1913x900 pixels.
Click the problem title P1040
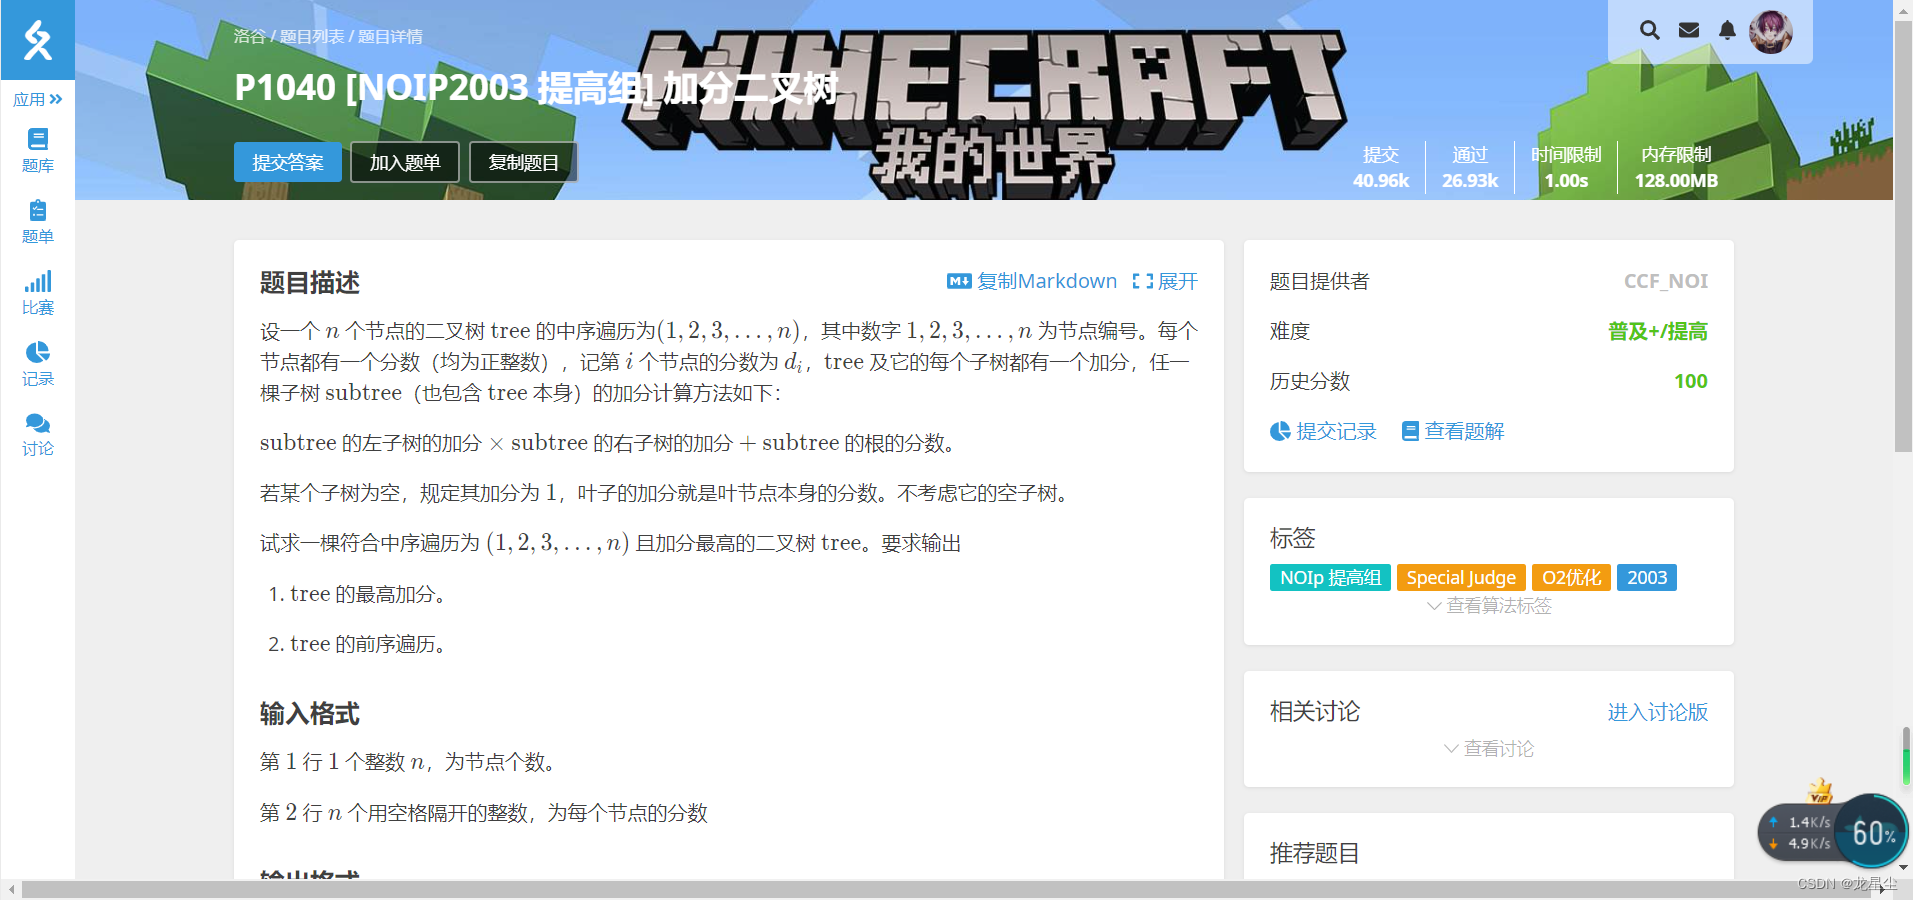coord(536,88)
